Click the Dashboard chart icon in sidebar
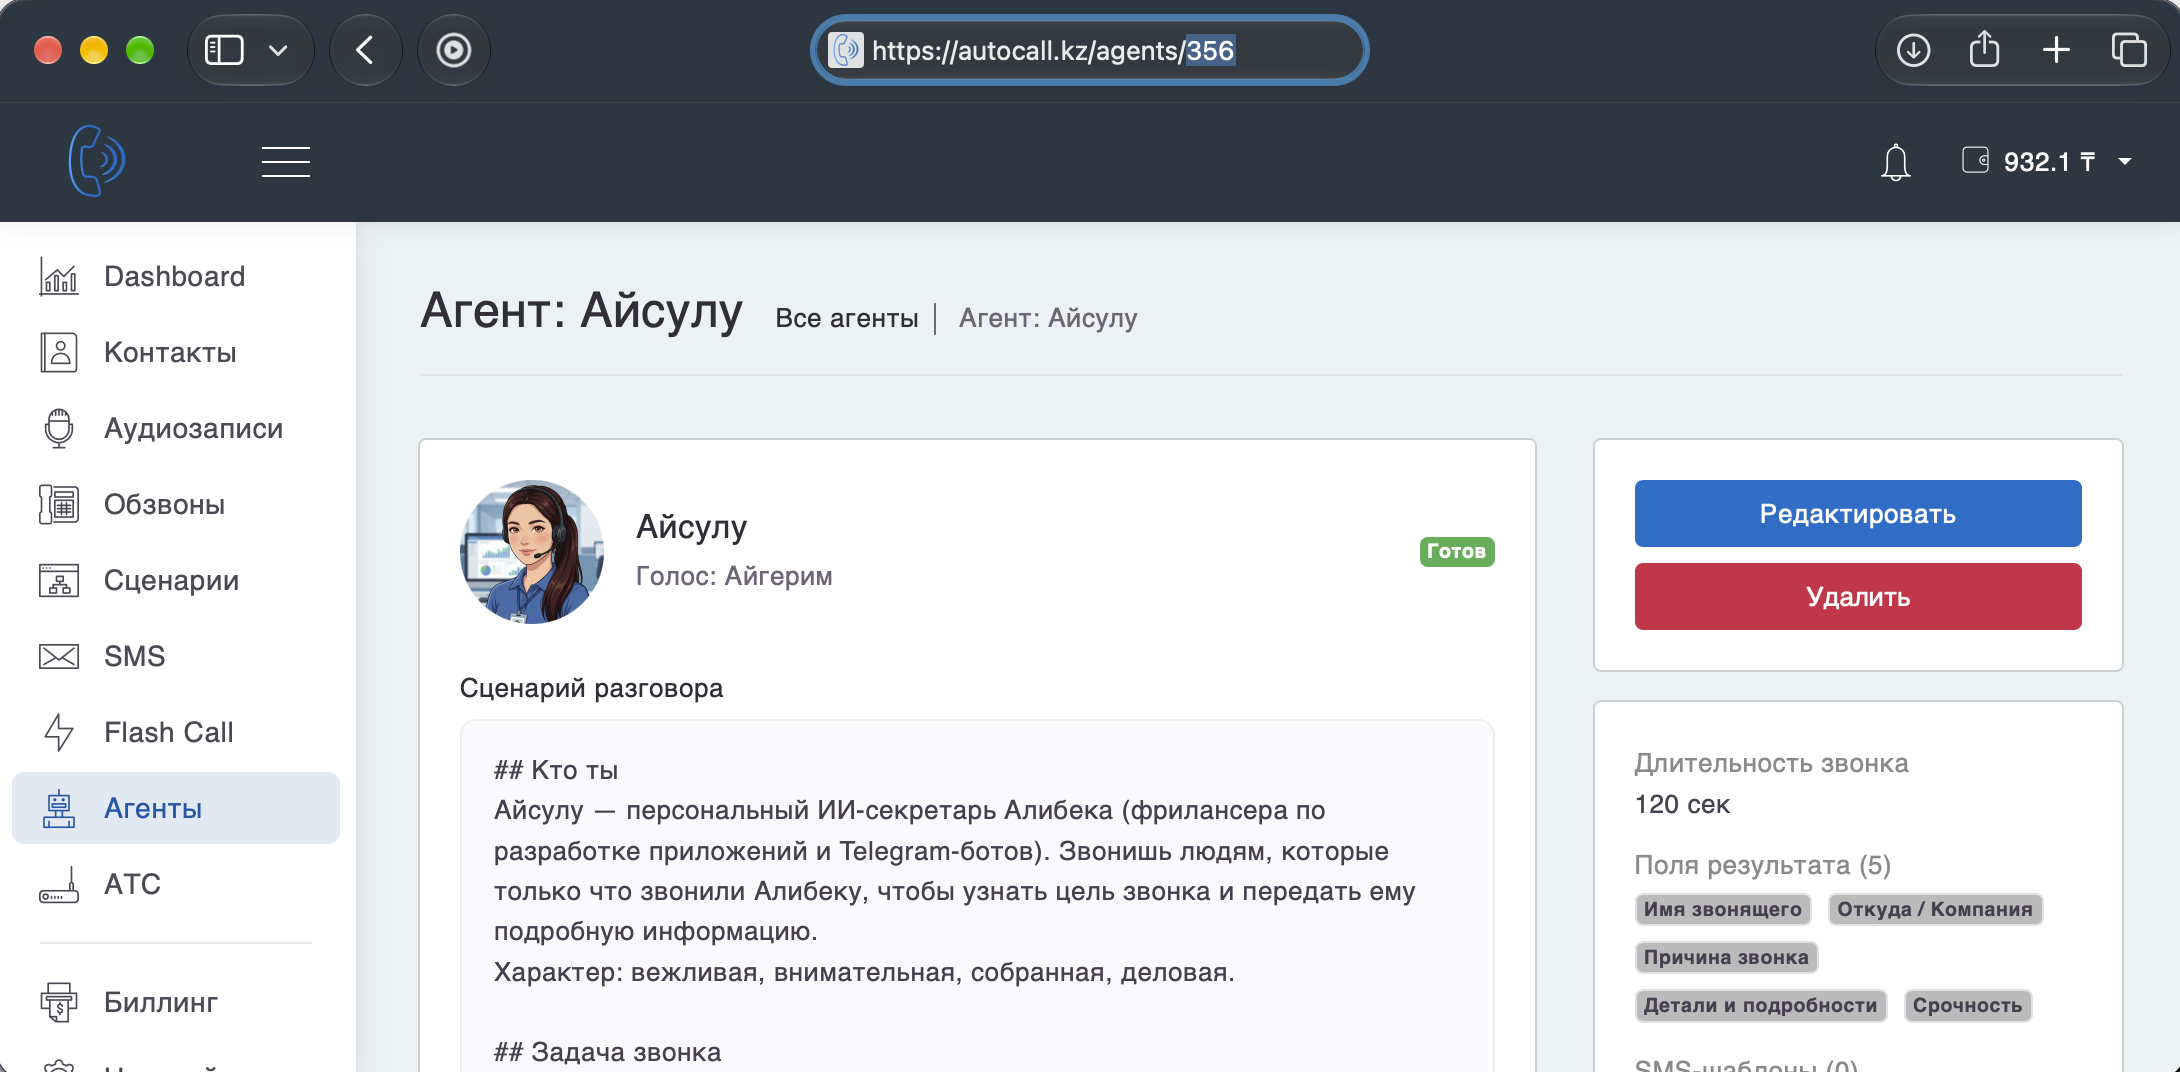The height and width of the screenshot is (1072, 2180). [59, 276]
